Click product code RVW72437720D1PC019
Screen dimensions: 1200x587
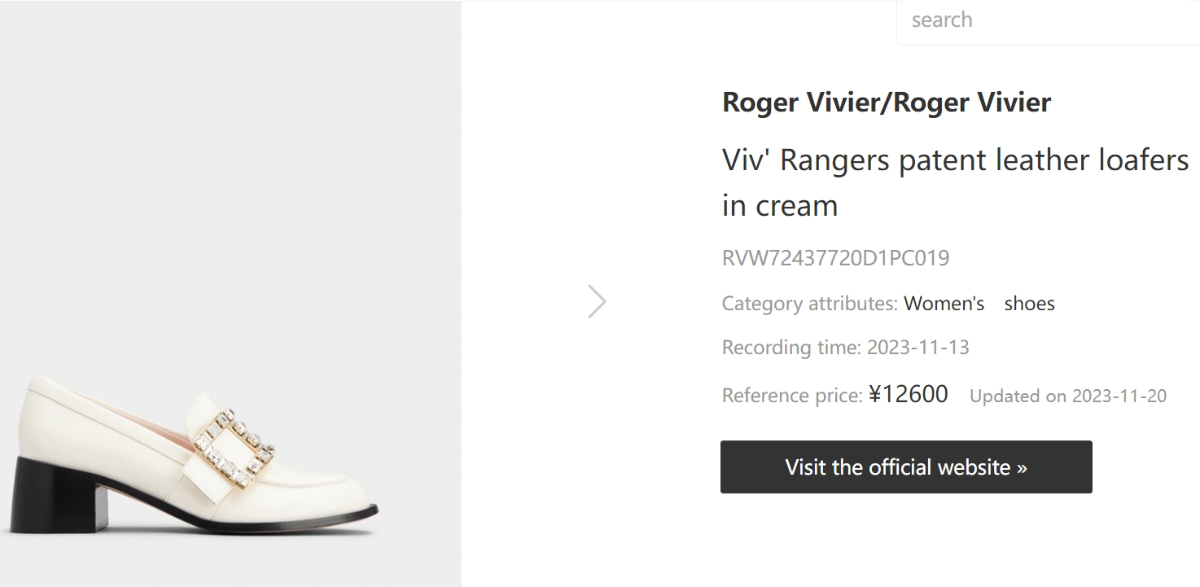835,258
